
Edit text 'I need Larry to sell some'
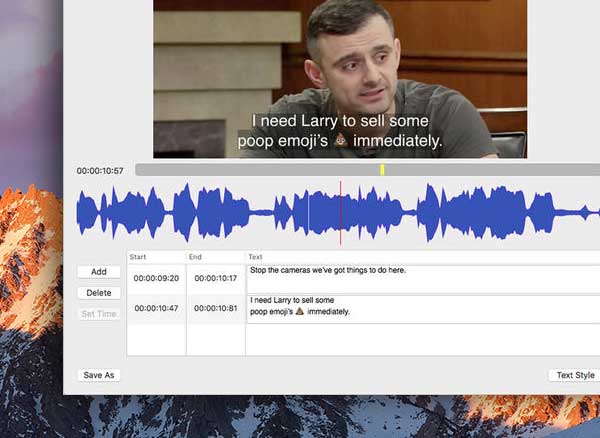point(292,300)
